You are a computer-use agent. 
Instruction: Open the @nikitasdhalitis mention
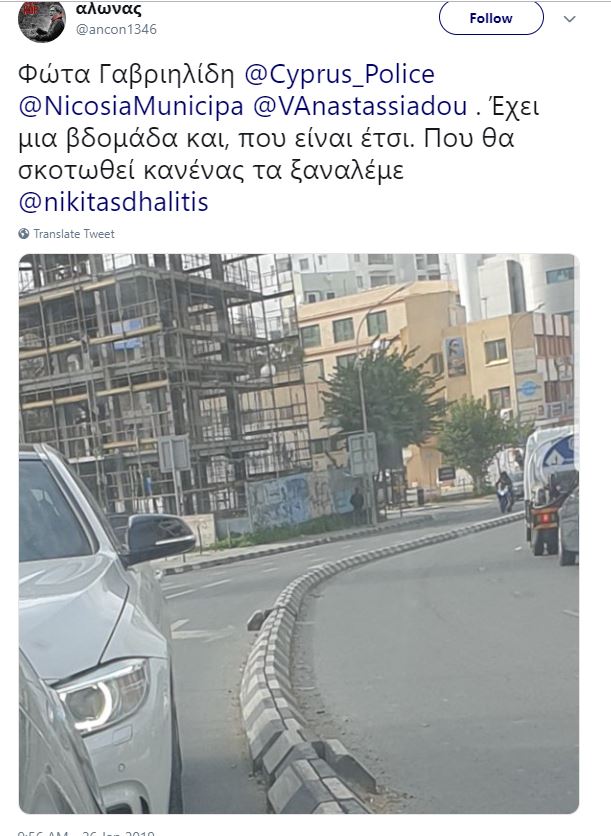[113, 202]
